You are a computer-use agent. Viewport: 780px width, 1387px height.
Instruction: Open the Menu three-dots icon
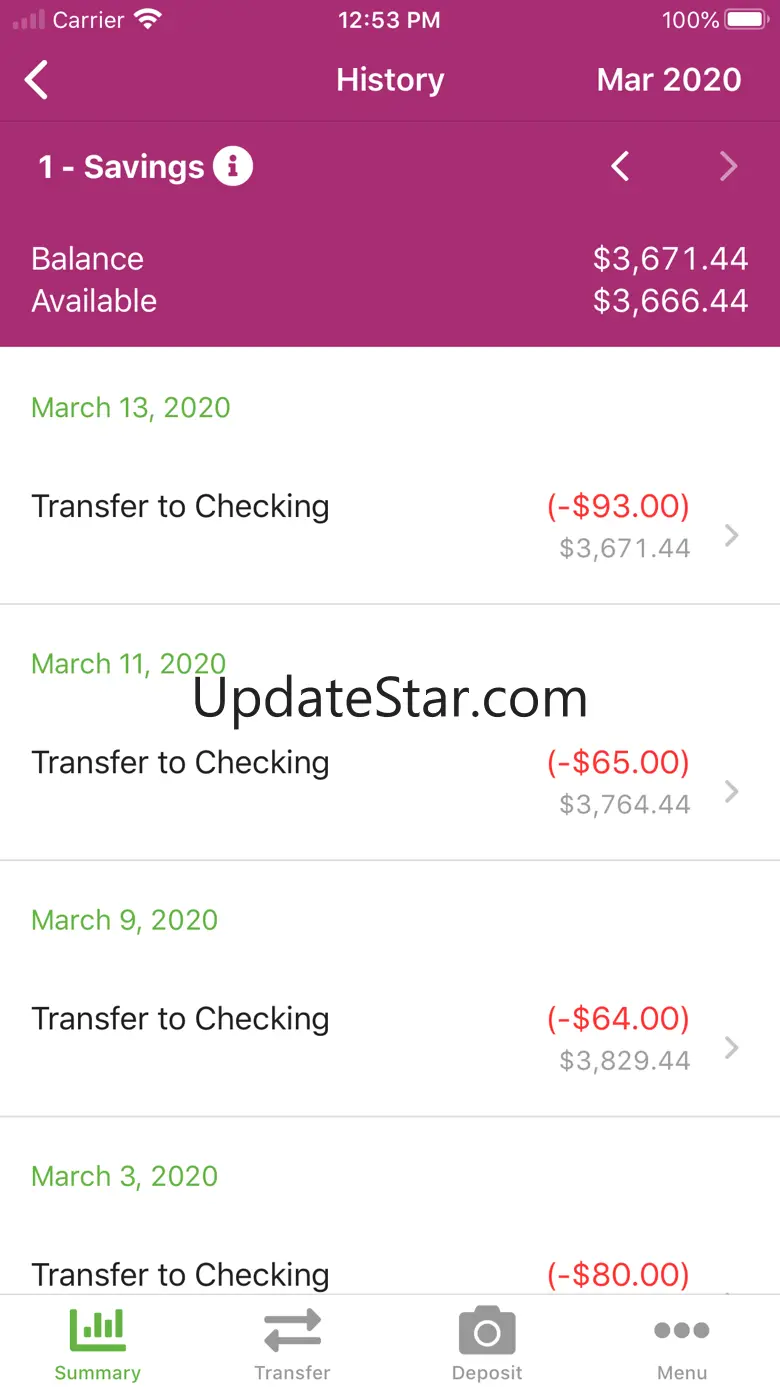pos(682,1330)
